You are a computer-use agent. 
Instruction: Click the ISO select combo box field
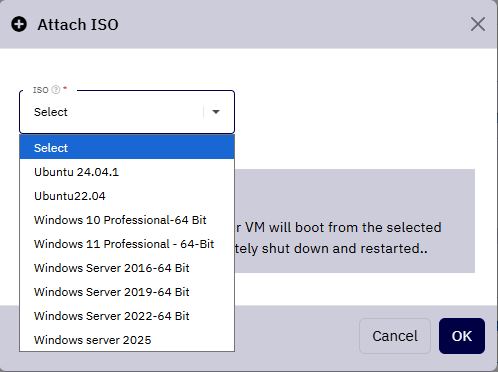click(127, 112)
